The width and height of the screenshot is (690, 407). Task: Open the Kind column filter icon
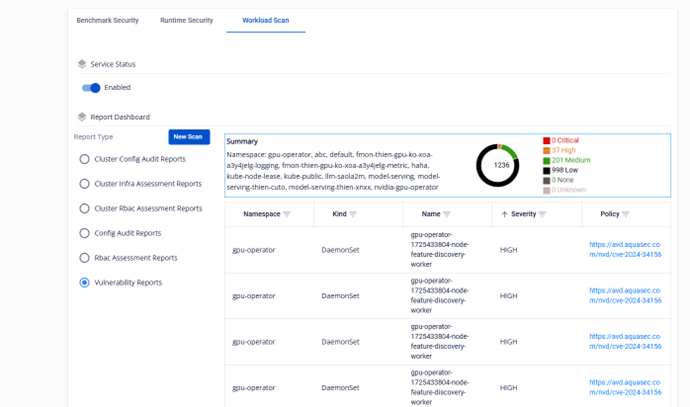click(353, 214)
